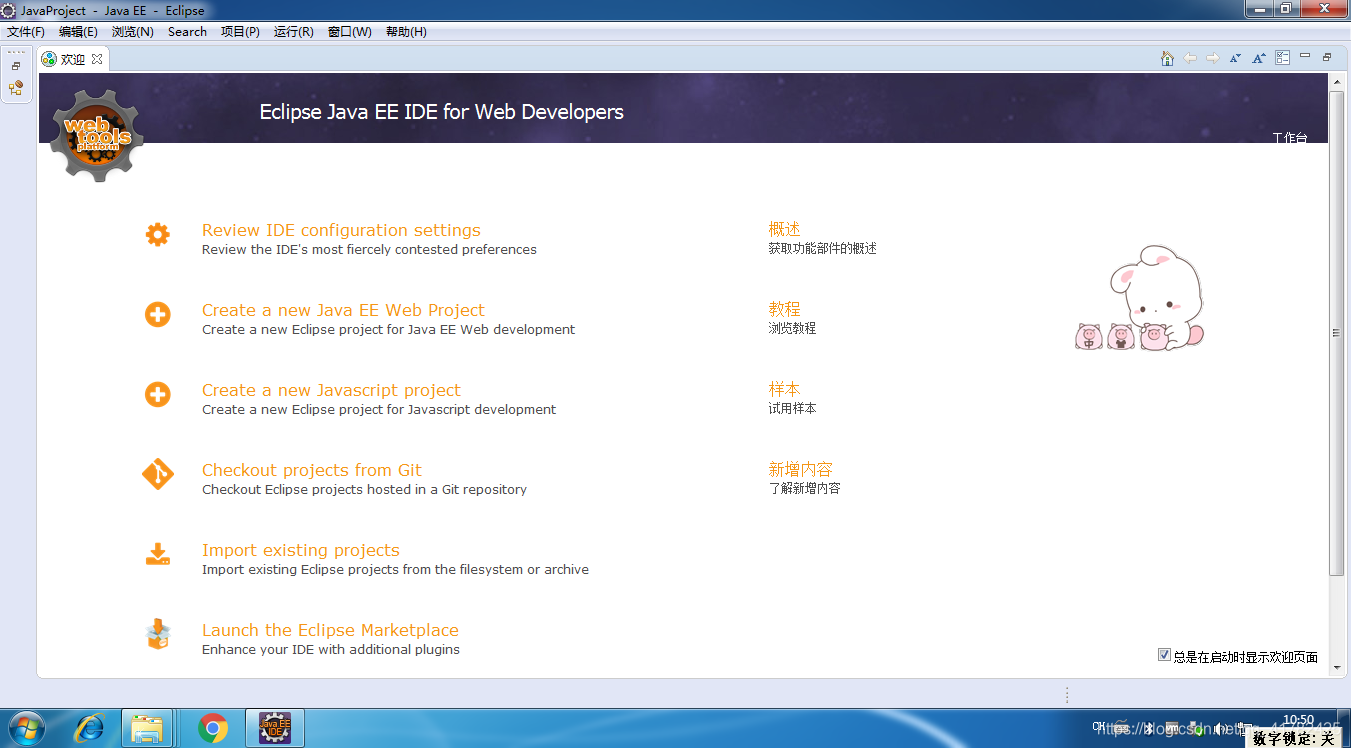
Task: Open the 编辑(E) menu
Action: 78,32
